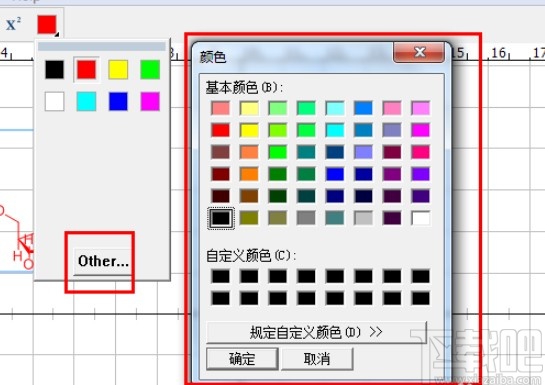Image resolution: width=545 pixels, height=385 pixels.
Task: Close the 颜色 dialog with the X button
Action: [419, 52]
